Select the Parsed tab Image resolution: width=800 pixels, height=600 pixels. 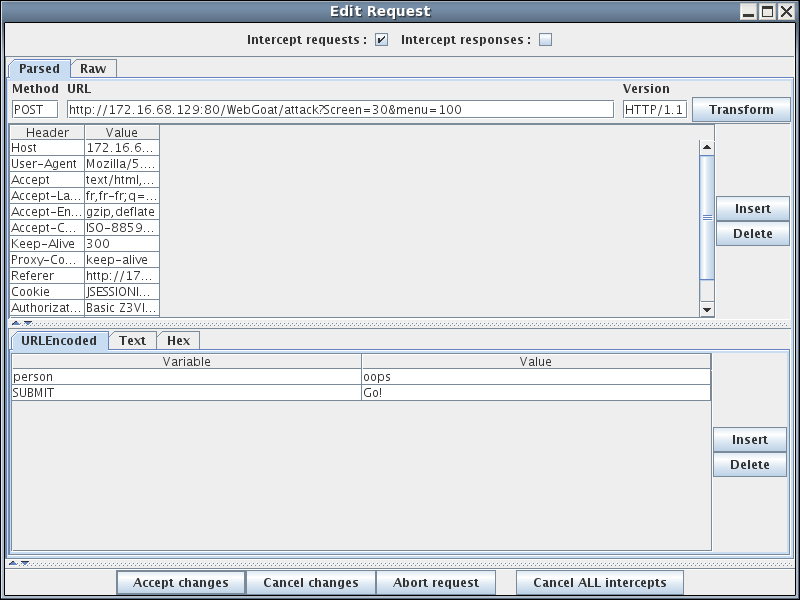coord(39,69)
